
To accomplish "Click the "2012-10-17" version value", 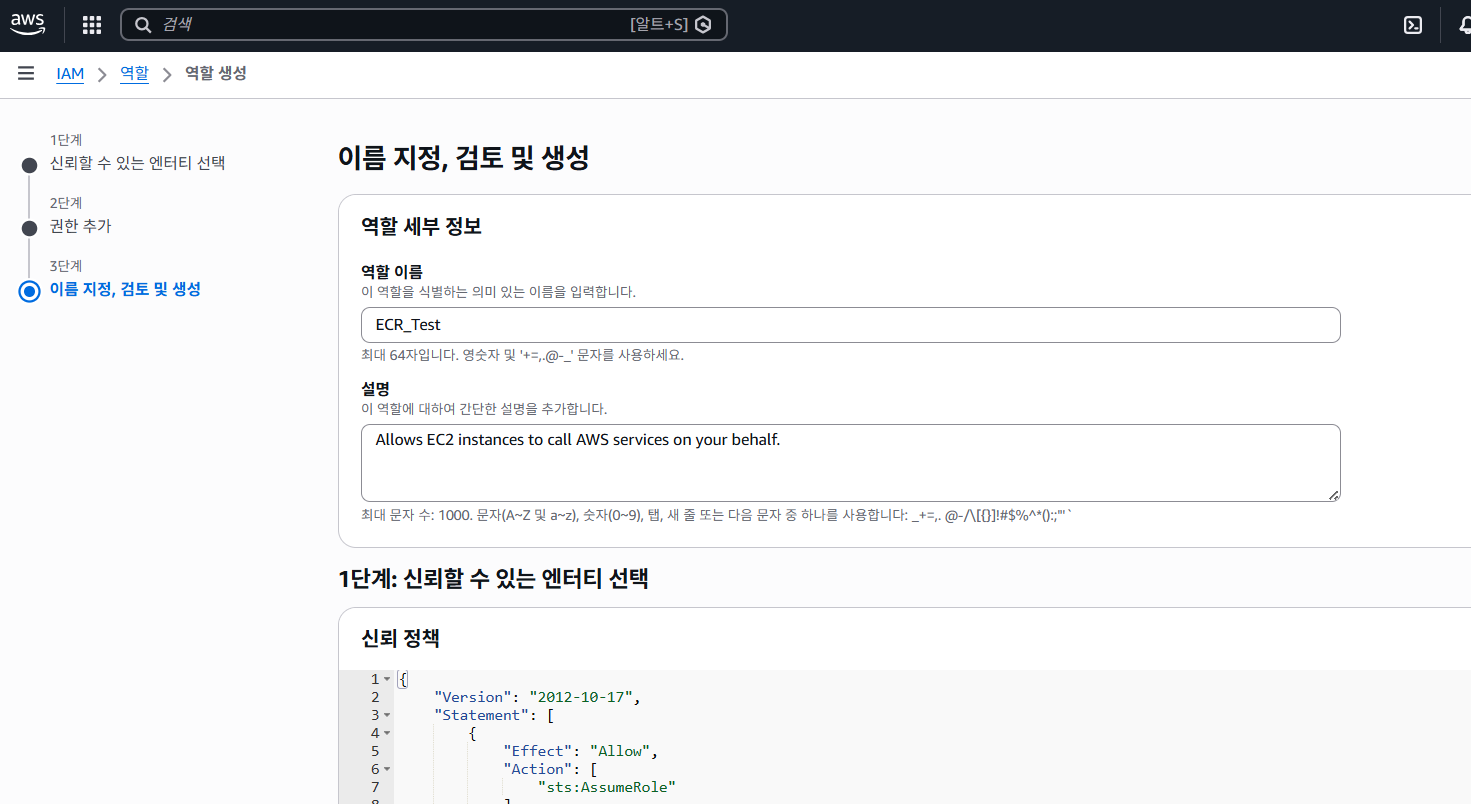I will [583, 697].
